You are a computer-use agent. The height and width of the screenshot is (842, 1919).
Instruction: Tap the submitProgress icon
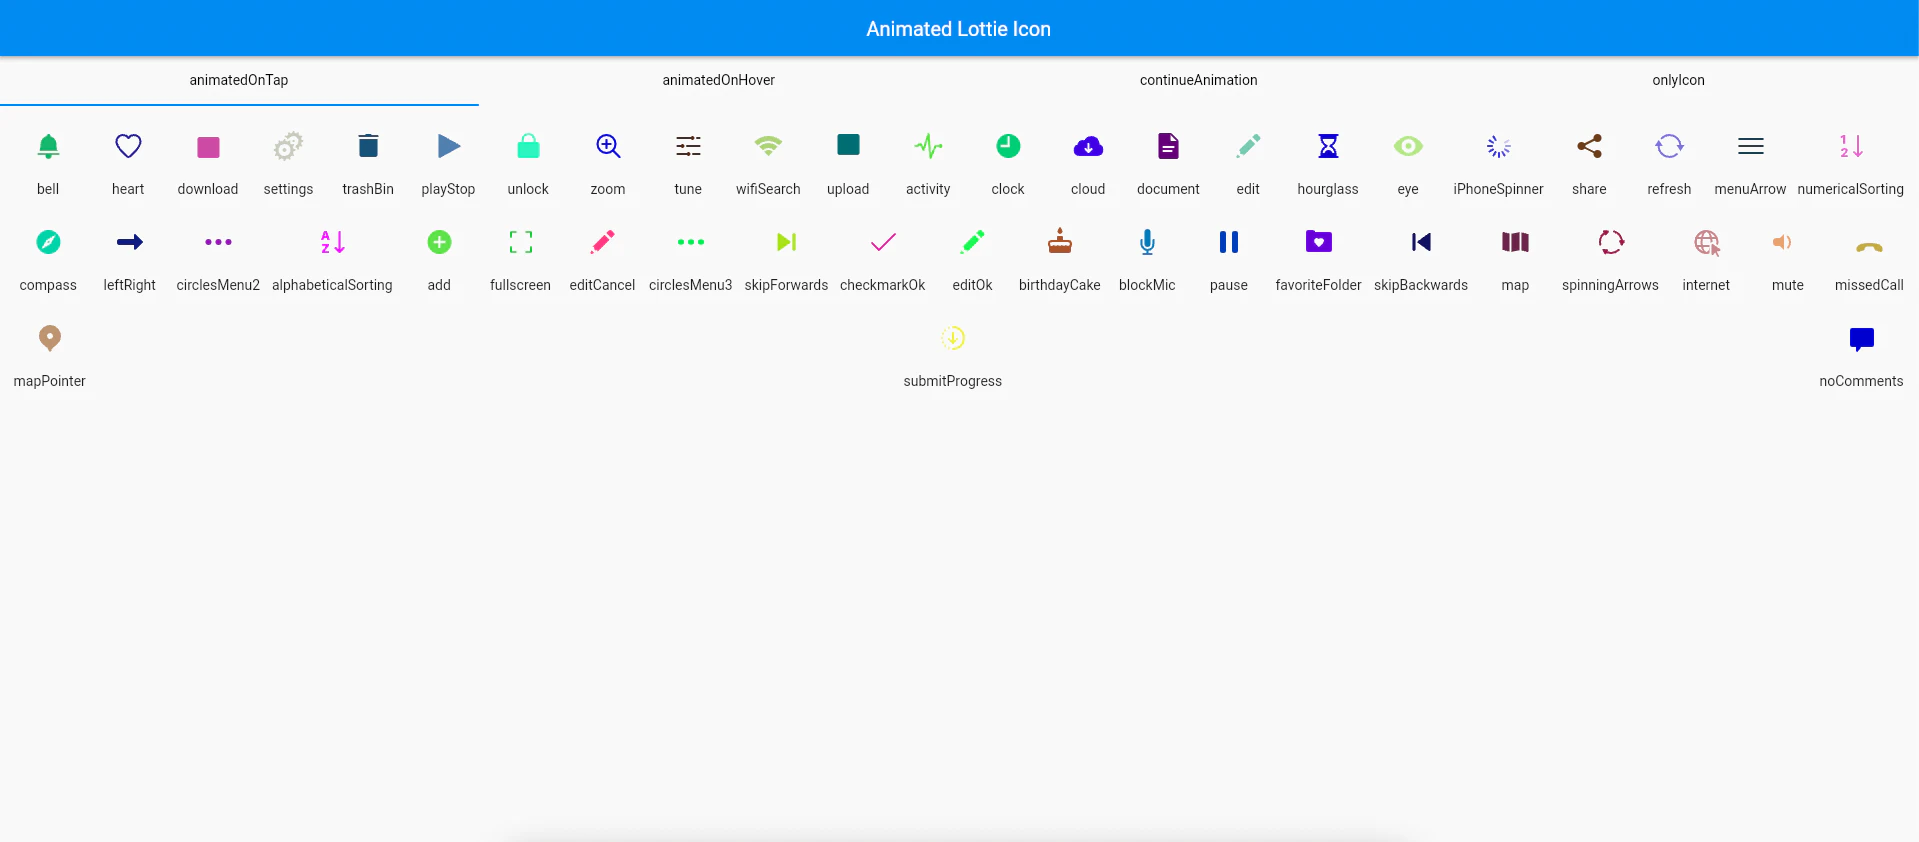tap(953, 338)
